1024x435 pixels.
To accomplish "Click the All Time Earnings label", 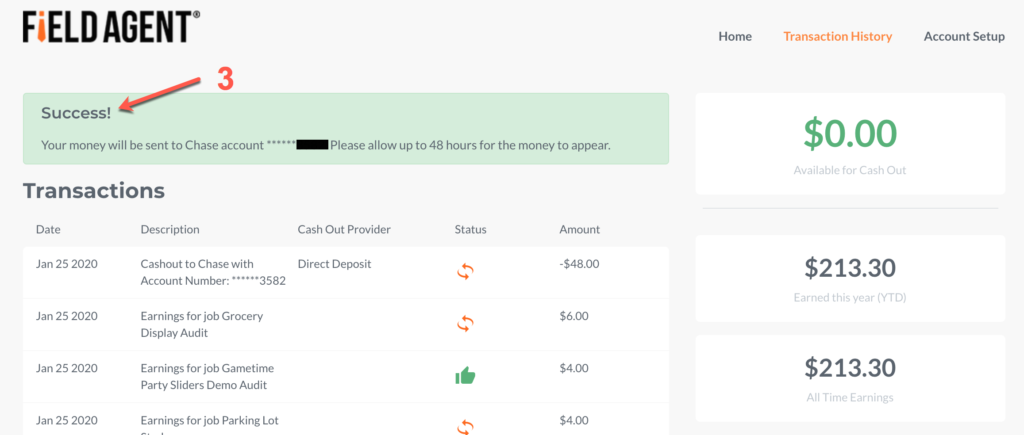I will coord(850,397).
